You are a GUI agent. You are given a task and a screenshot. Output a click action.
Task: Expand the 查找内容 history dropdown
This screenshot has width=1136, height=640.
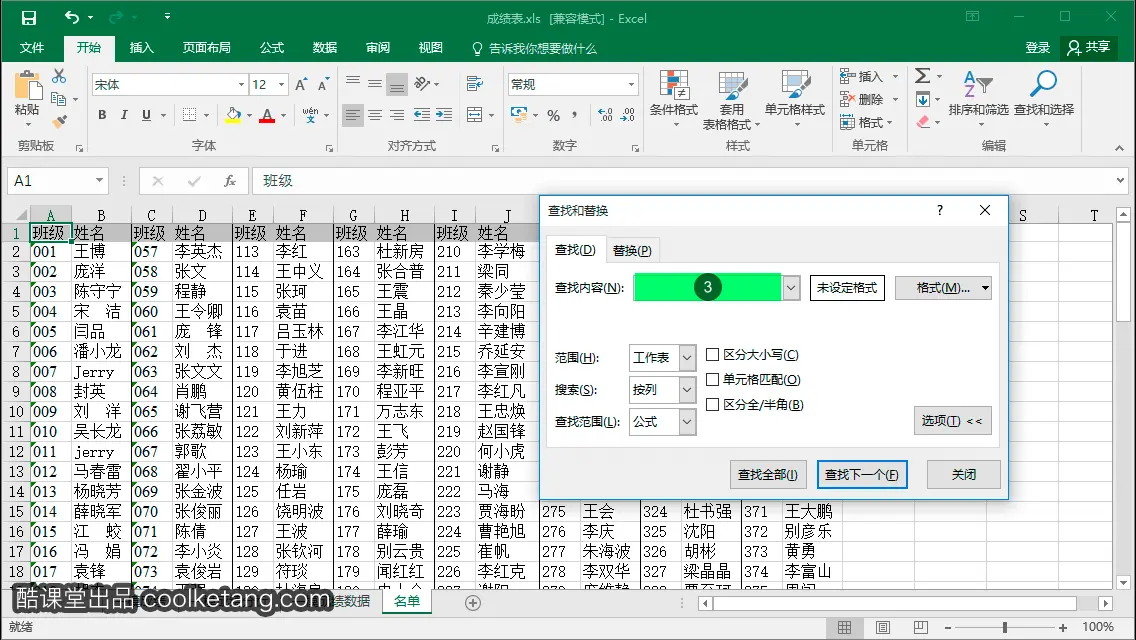790,288
